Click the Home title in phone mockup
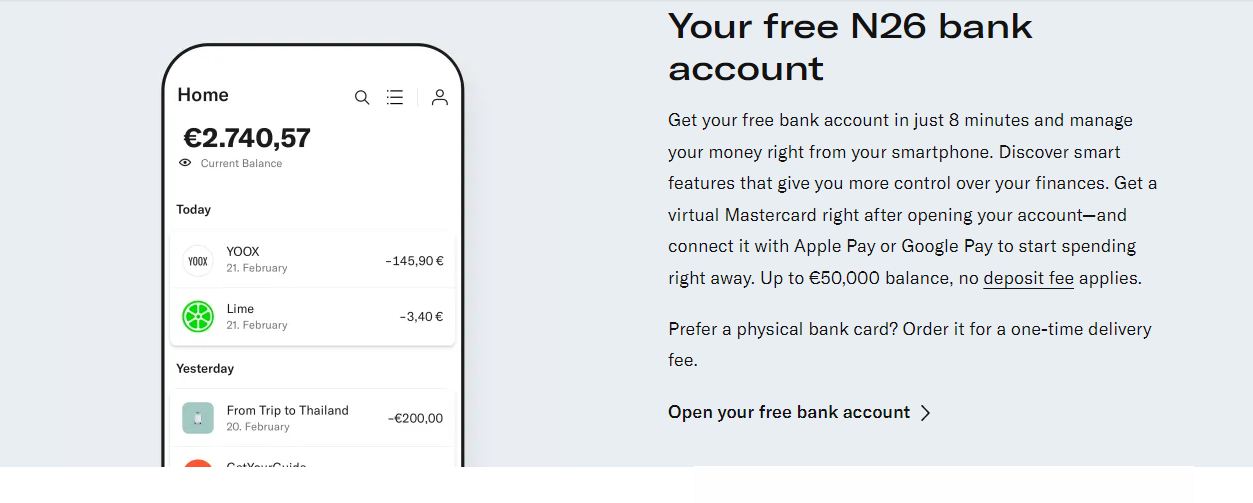Viewport: 1253px width, 503px height. click(203, 95)
